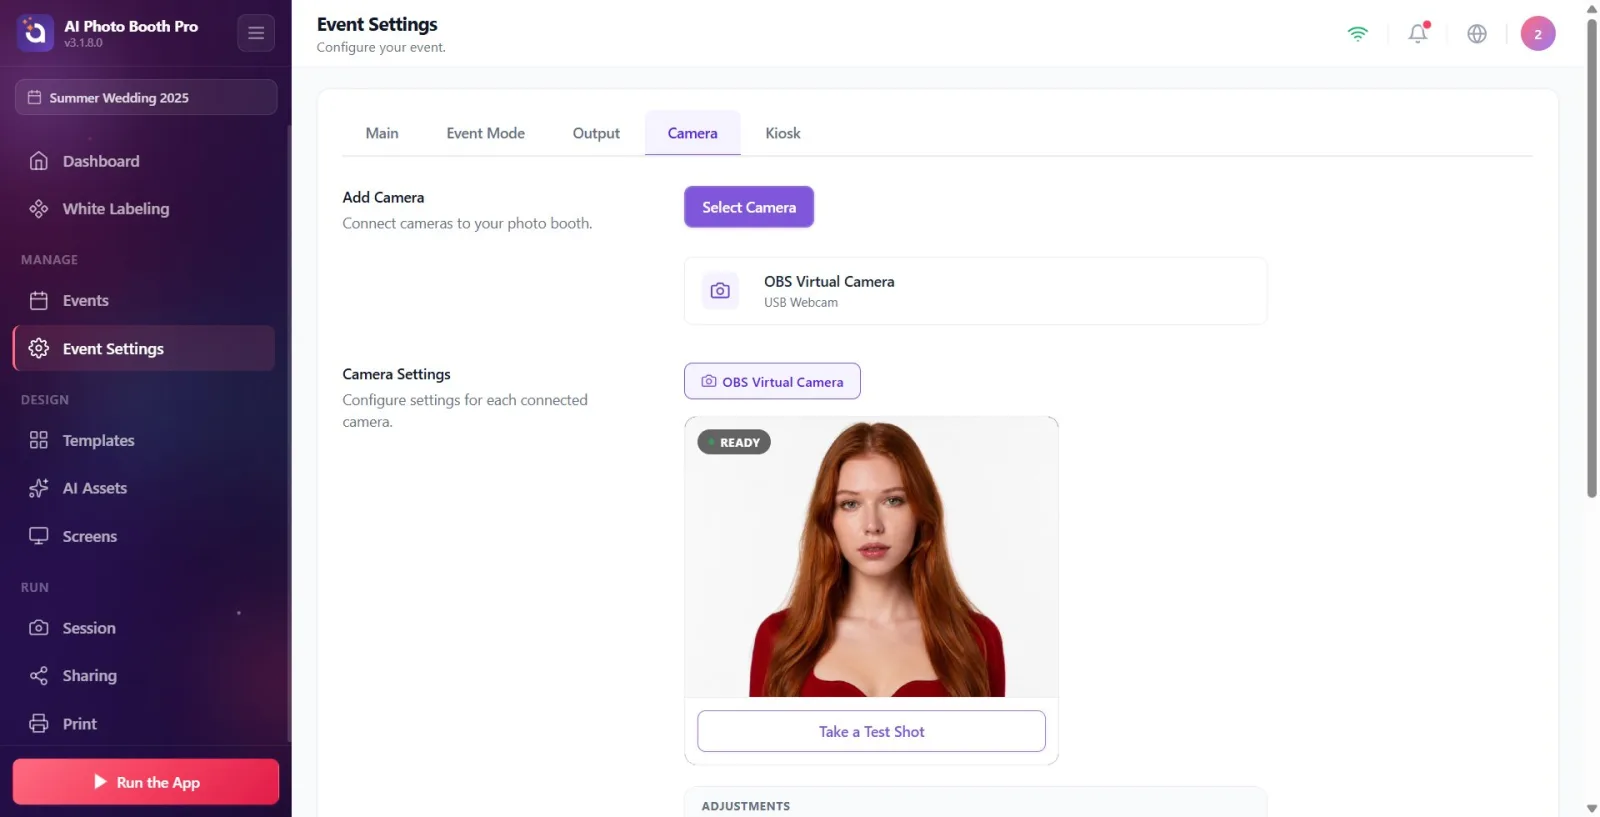Switch to the Kiosk tab
Viewport: 1600px width, 817px height.
pyautogui.click(x=783, y=133)
